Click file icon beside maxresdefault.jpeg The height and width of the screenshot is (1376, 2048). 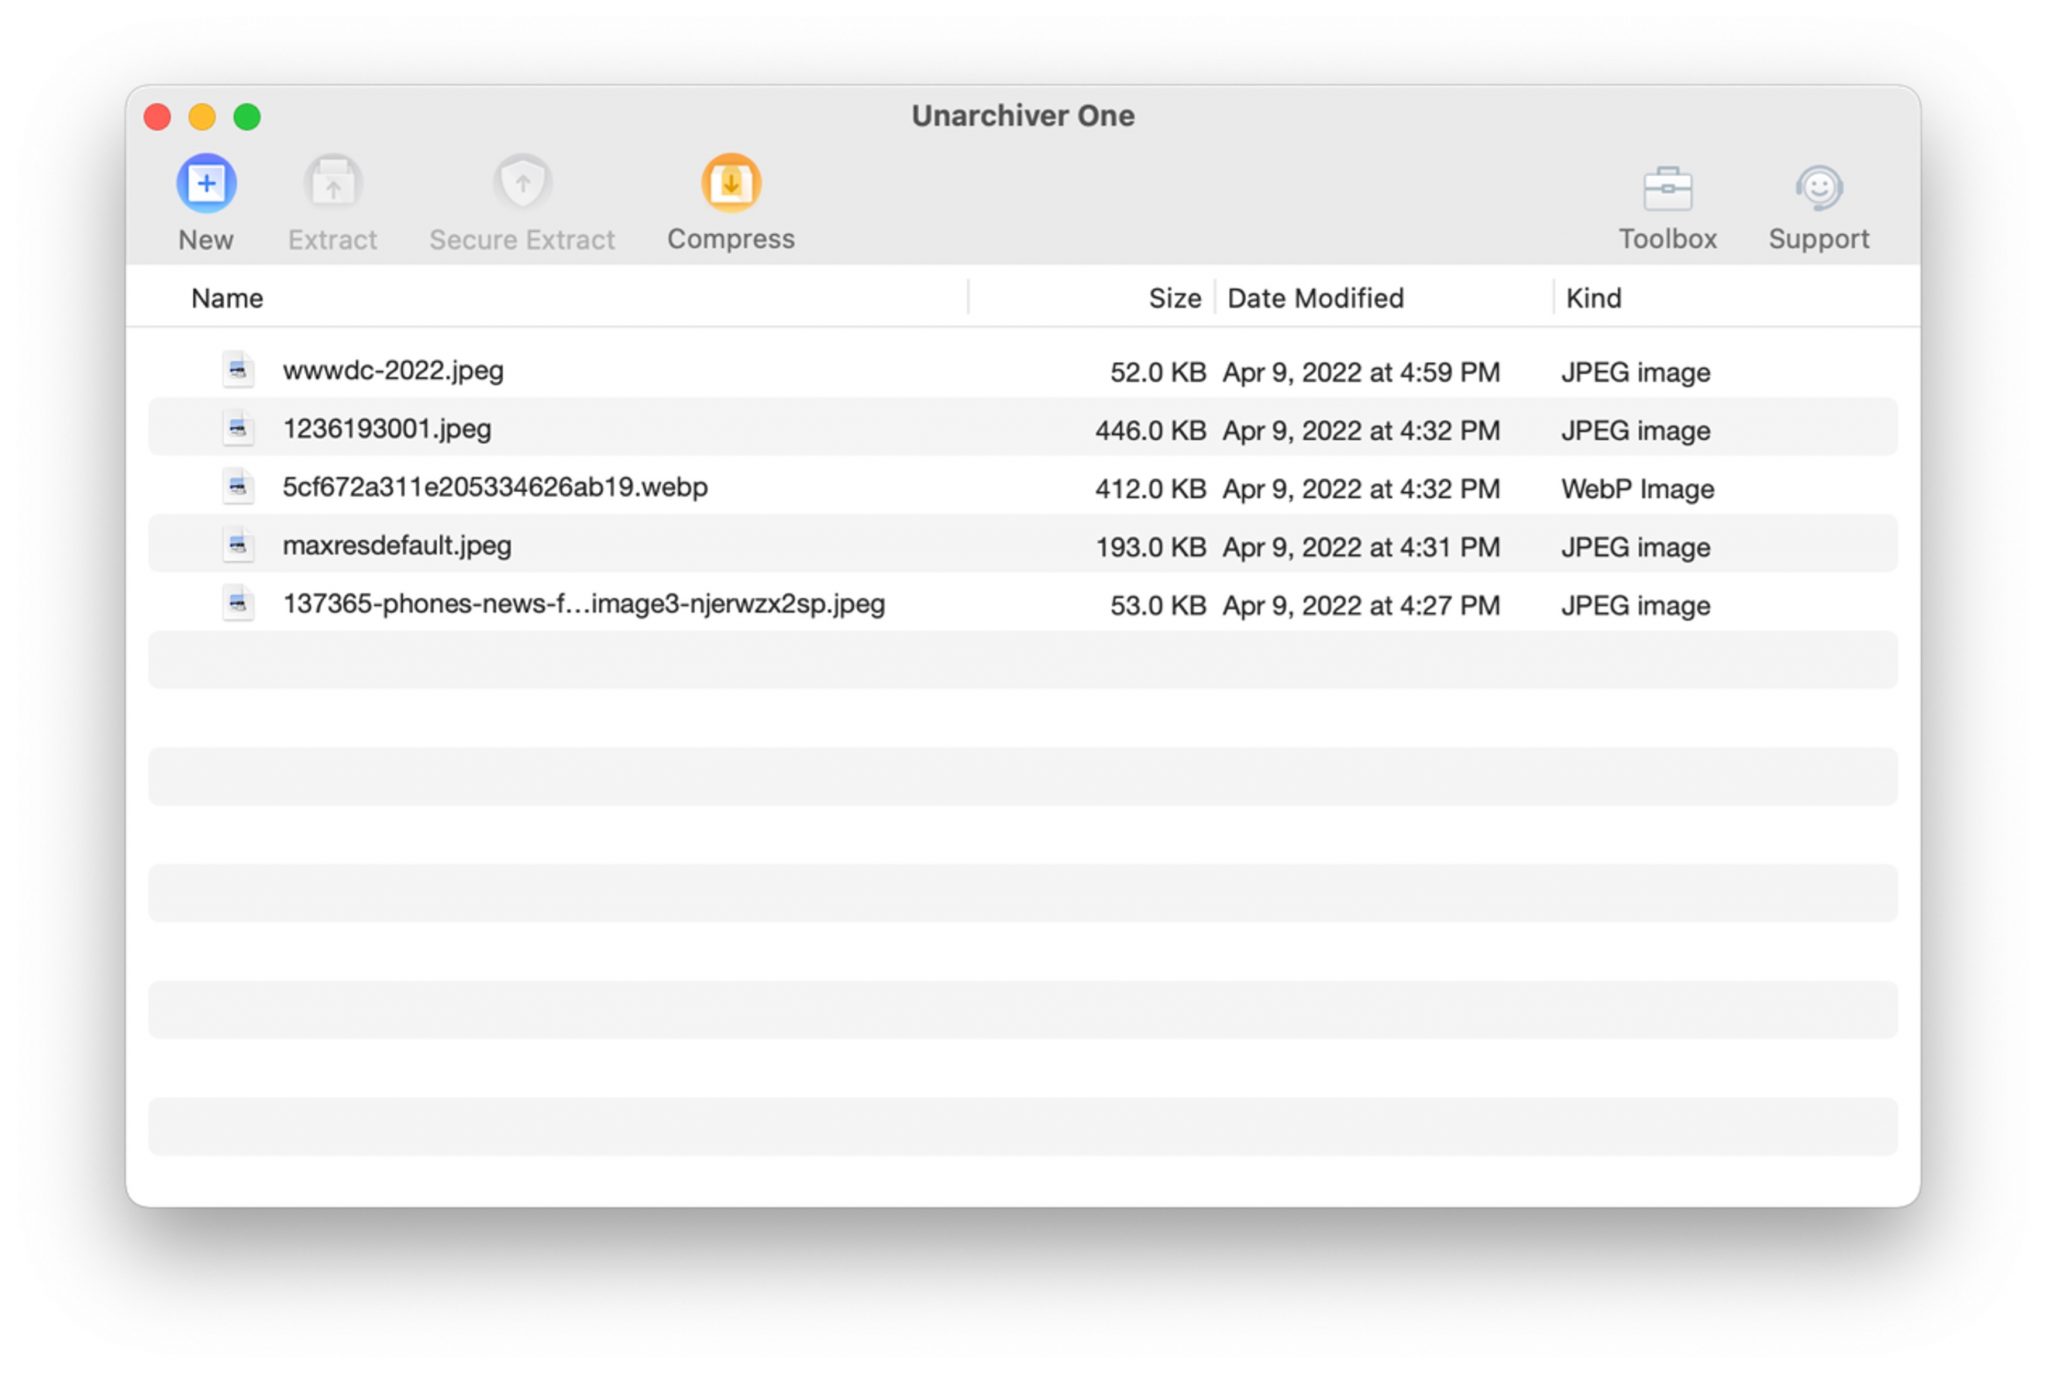pyautogui.click(x=238, y=545)
